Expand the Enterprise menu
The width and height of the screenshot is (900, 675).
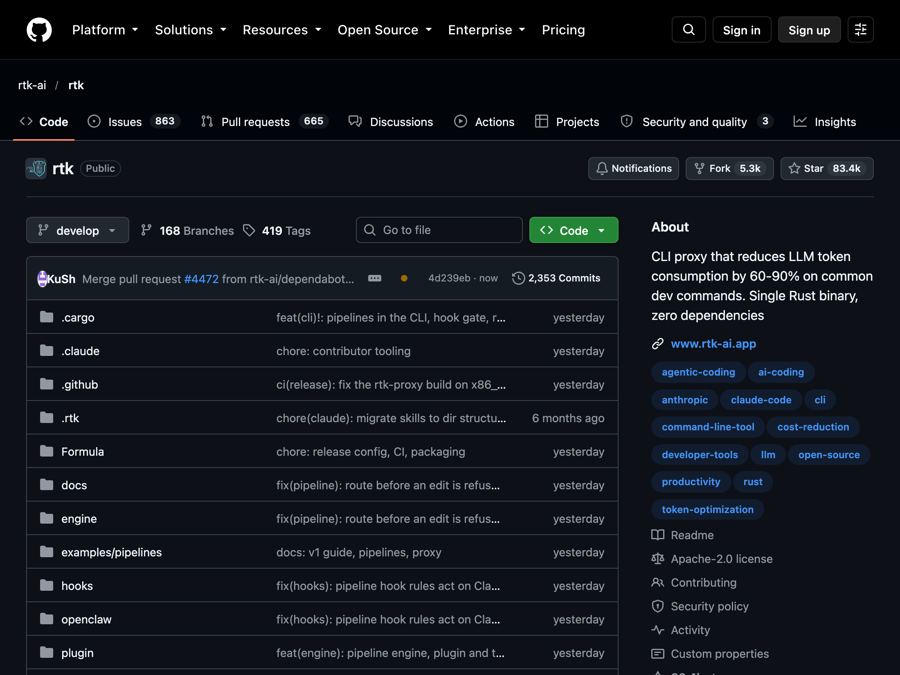point(487,30)
